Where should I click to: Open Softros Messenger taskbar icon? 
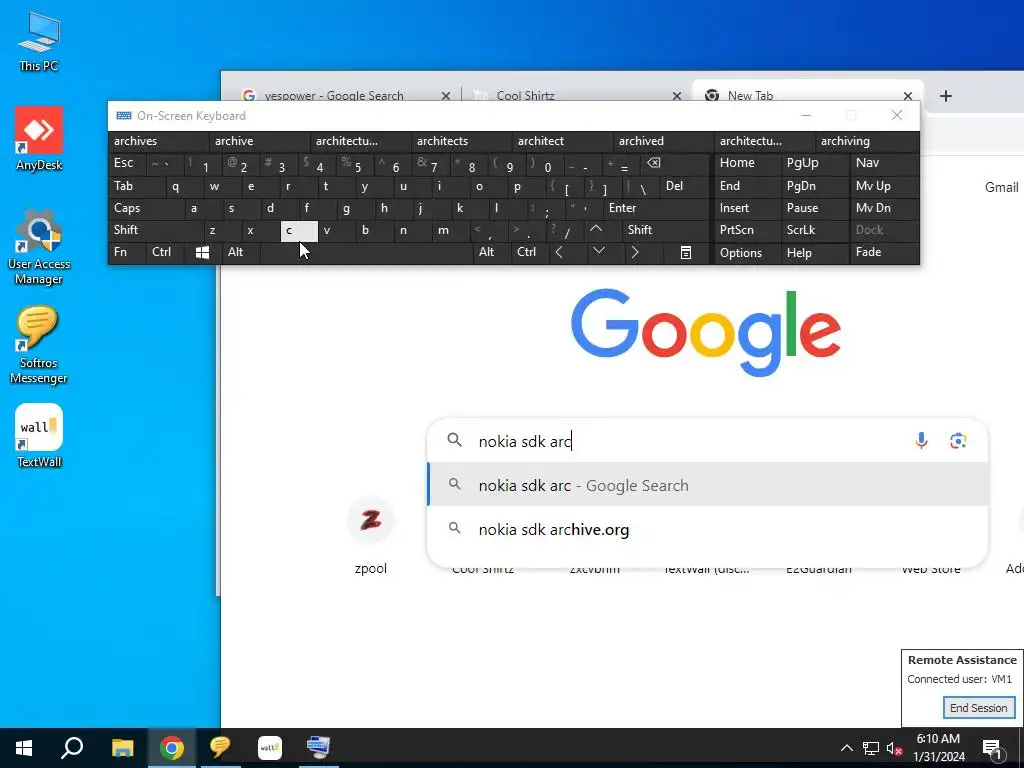click(220, 748)
